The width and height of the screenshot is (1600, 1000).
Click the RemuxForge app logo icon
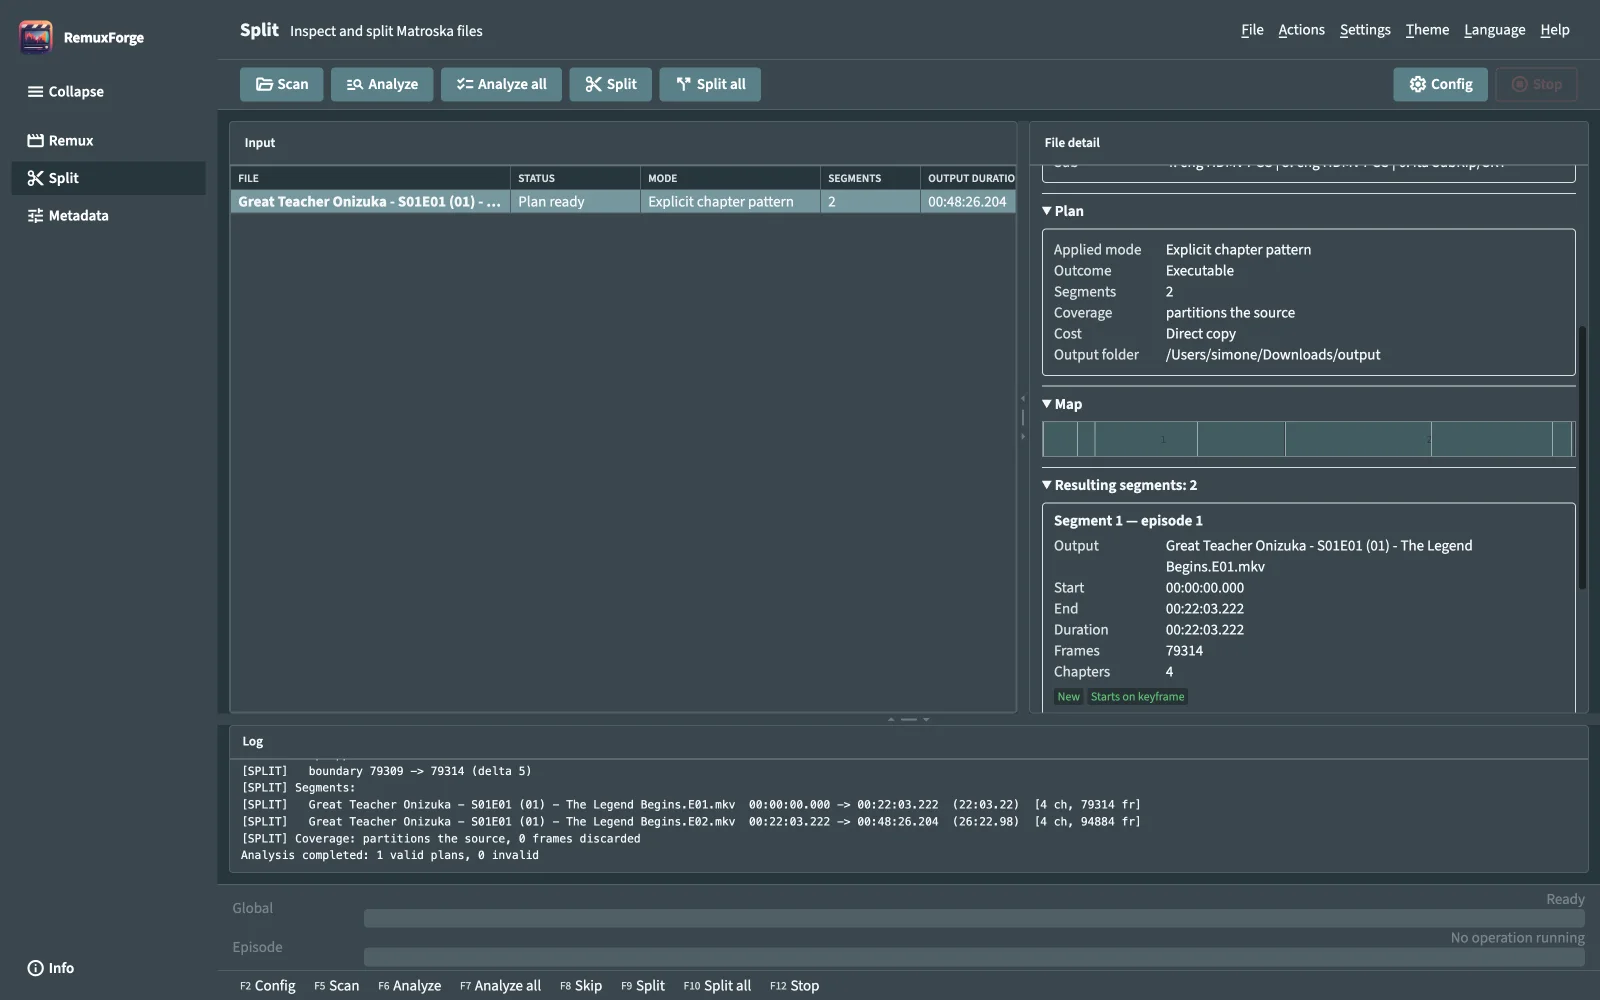pos(36,37)
